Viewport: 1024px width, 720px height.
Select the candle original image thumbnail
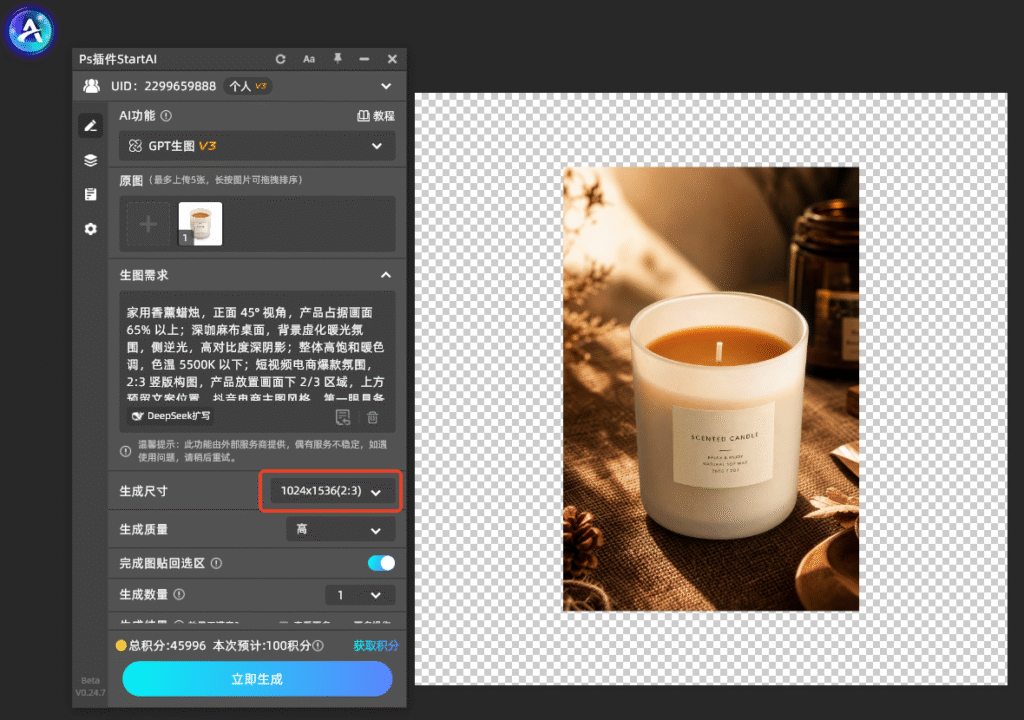click(200, 224)
